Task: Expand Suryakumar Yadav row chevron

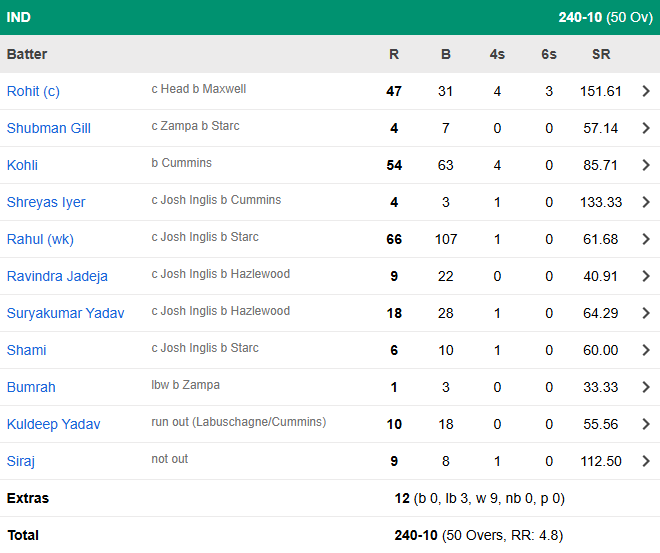Action: click(x=646, y=313)
